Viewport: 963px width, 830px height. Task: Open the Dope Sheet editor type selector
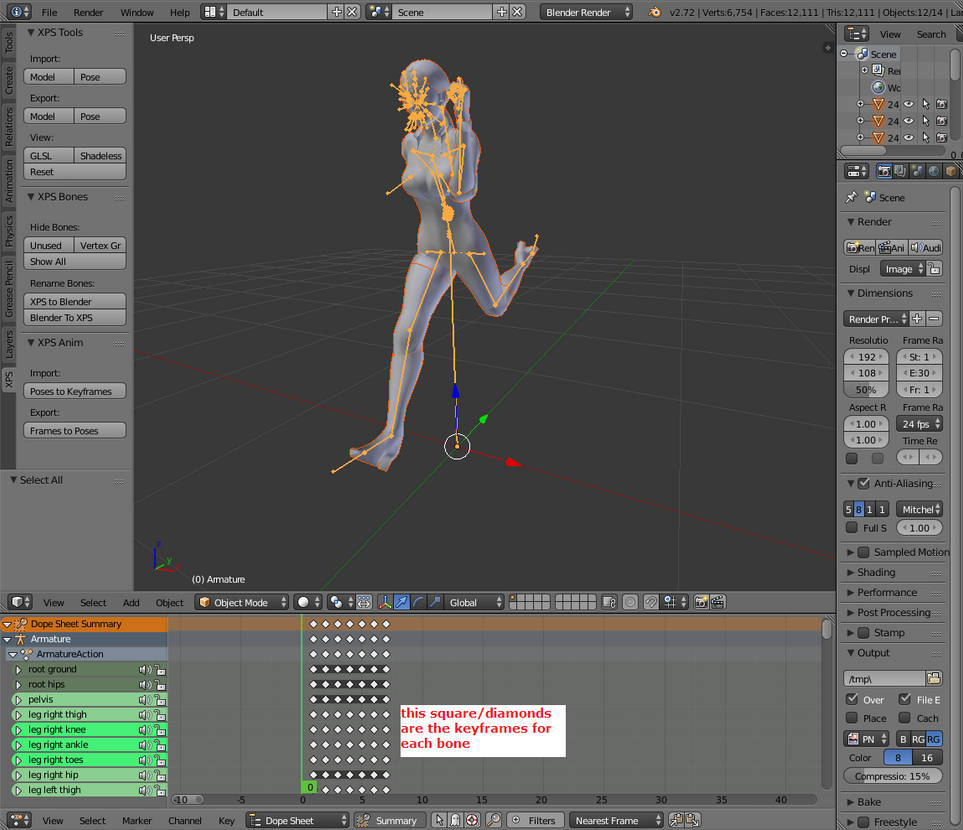20,820
